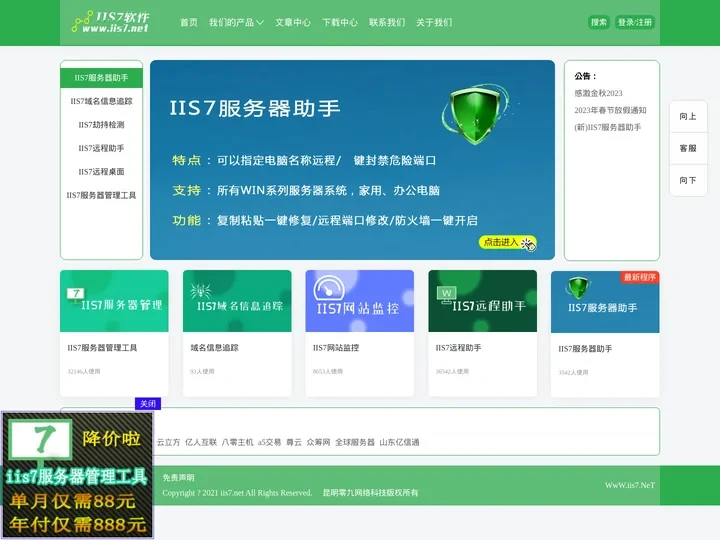Click the 7 sign icon on 服务器管理 card
This screenshot has height=540, width=720.
(x=76, y=295)
